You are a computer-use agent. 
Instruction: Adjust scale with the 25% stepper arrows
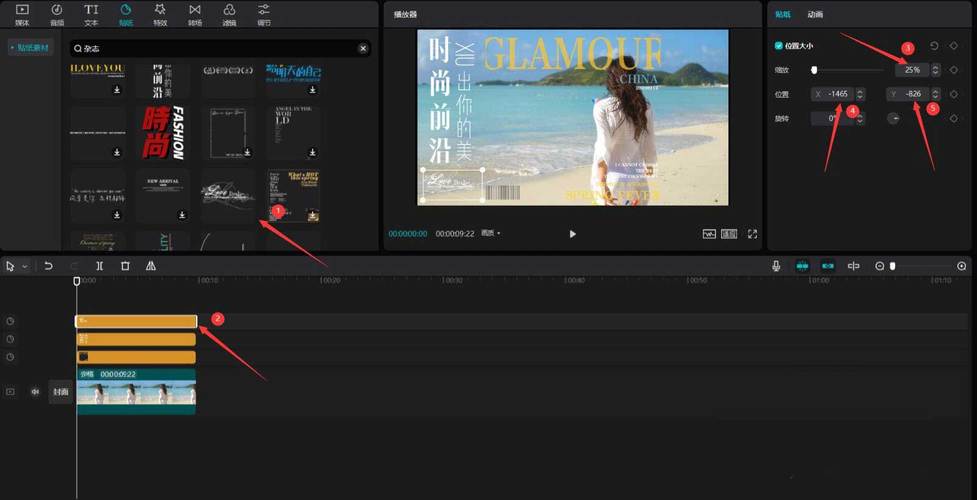tap(935, 70)
